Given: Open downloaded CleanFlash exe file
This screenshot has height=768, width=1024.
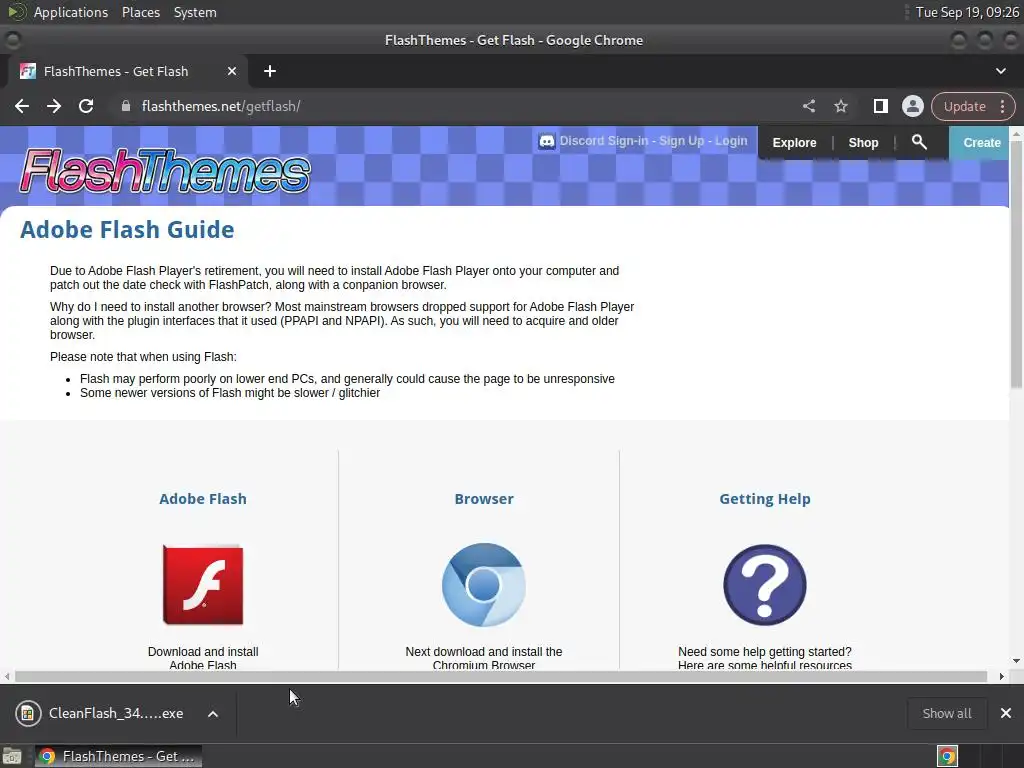Looking at the screenshot, I should coord(99,713).
